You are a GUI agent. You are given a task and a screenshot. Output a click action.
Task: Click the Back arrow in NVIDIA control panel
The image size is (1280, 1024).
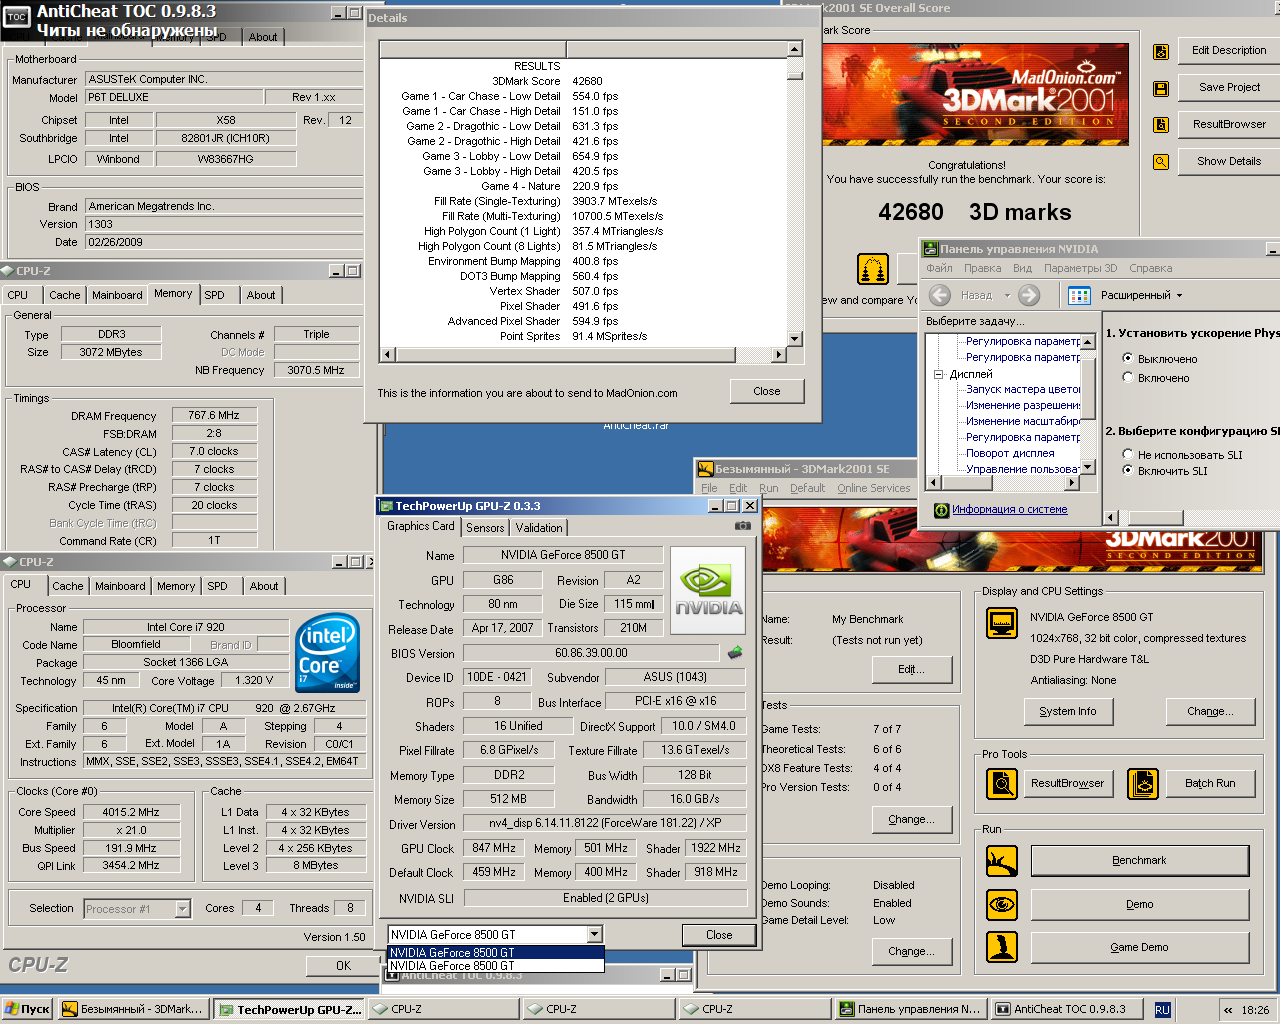[x=939, y=295]
